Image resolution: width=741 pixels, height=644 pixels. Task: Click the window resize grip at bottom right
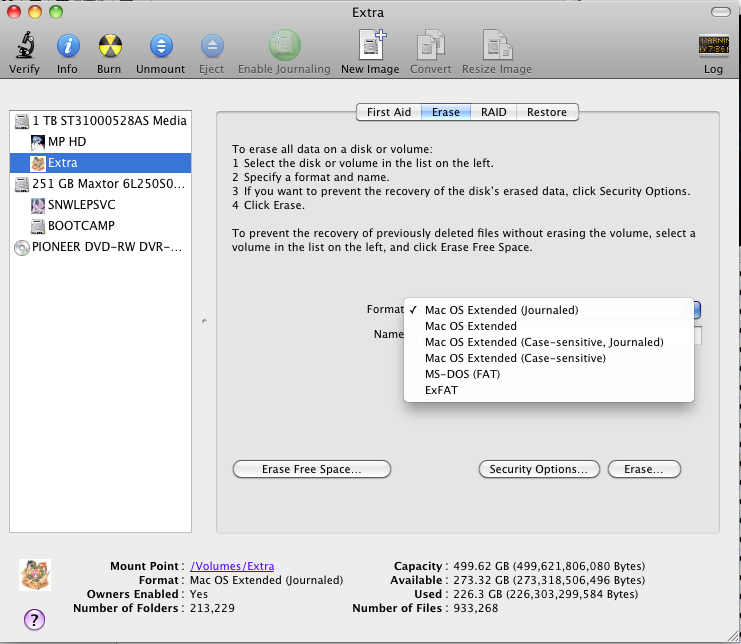tap(734, 637)
